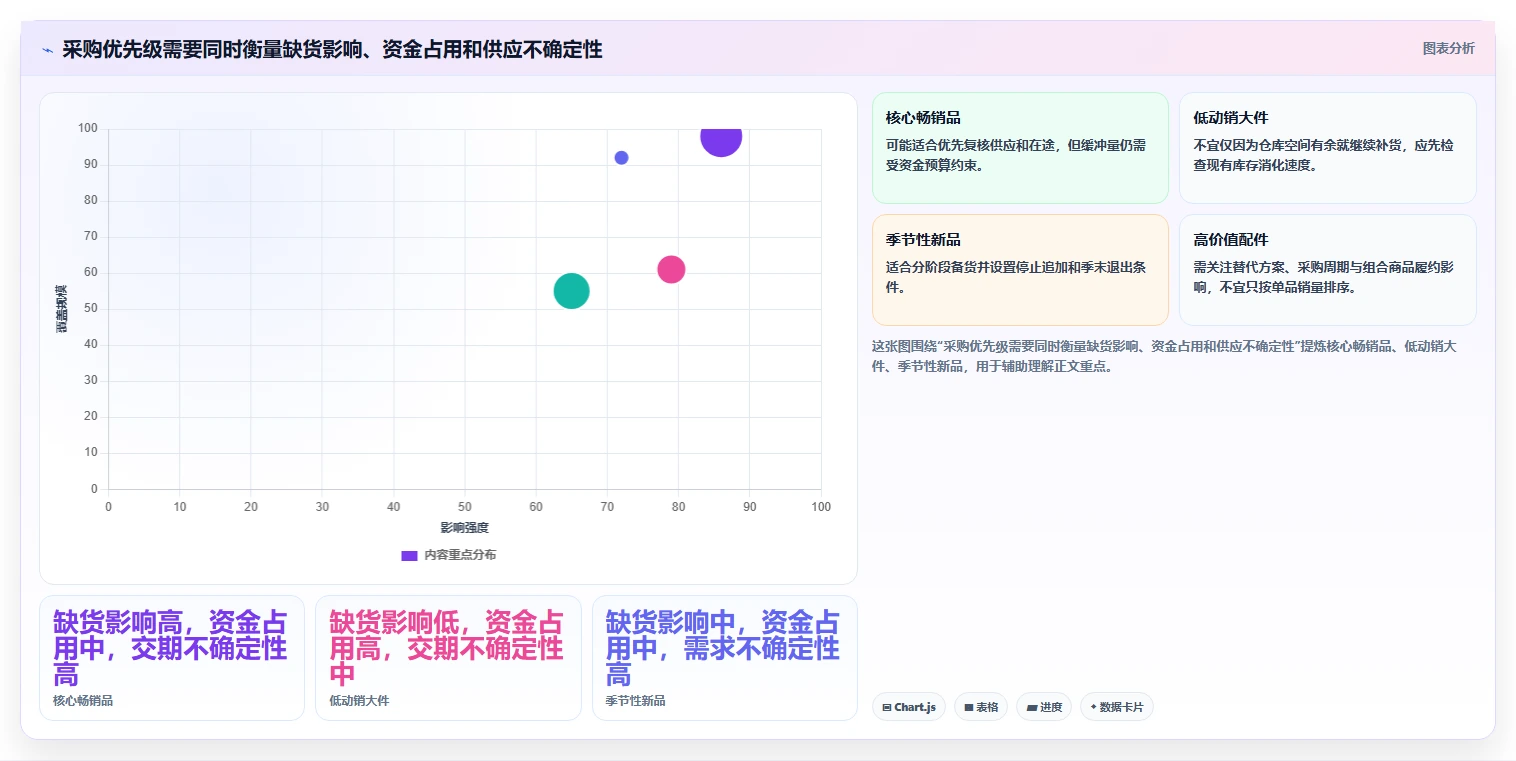This screenshot has width=1516, height=761.
Task: Click the 影响强度 x-axis title
Action: click(464, 527)
